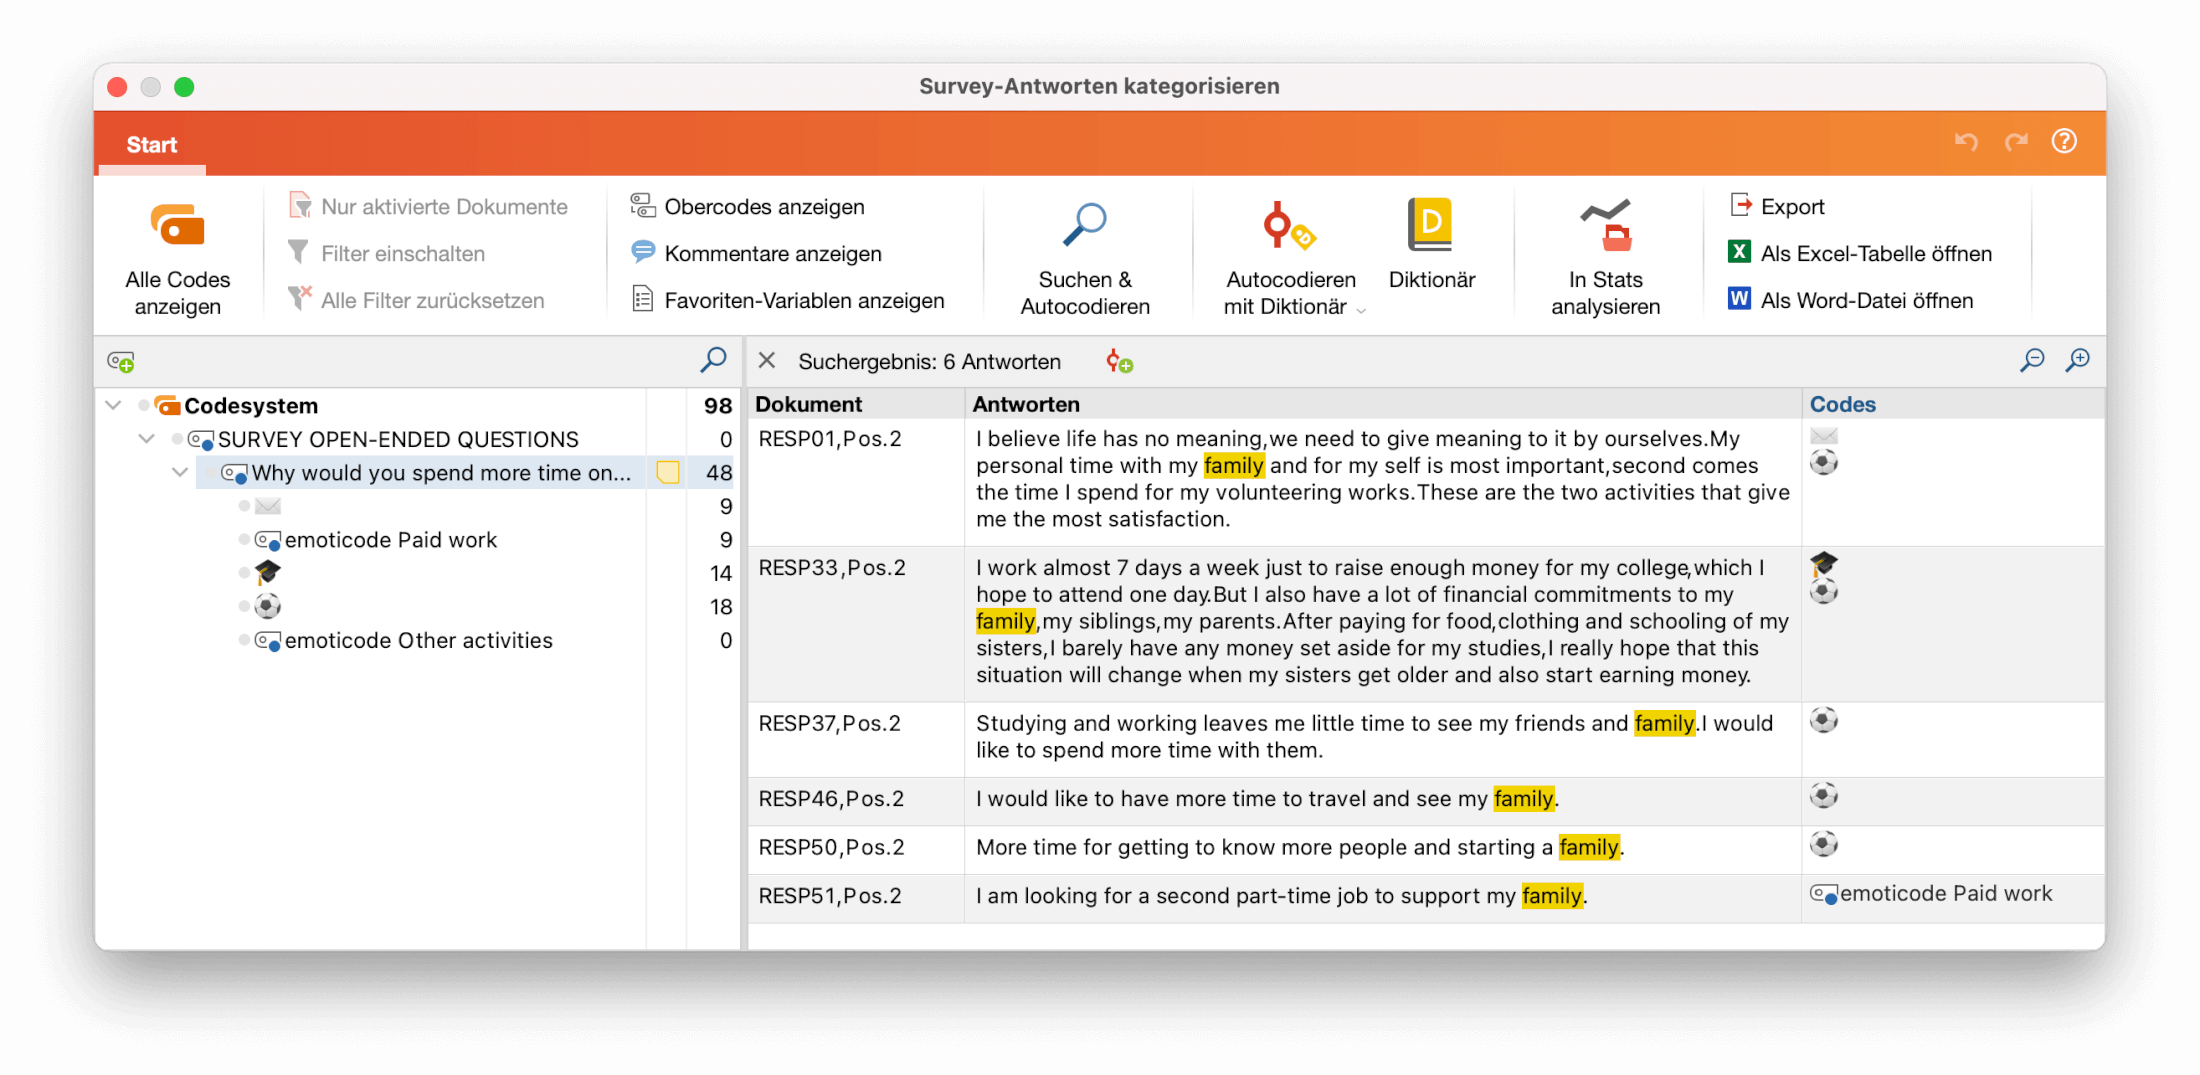Open Autocodieren mit Diktionär dropdown
The height and width of the screenshot is (1075, 2200).
pyautogui.click(x=1361, y=310)
